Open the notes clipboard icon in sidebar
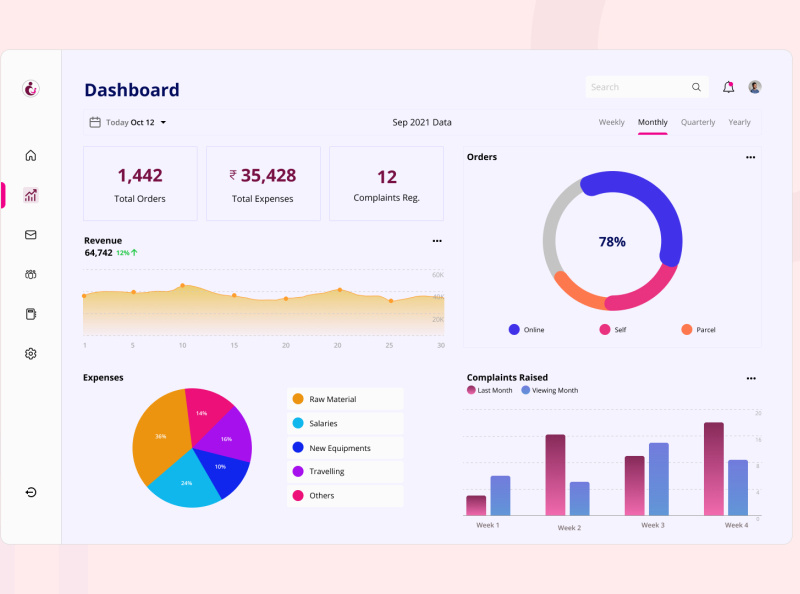The height and width of the screenshot is (594, 800). [x=31, y=313]
